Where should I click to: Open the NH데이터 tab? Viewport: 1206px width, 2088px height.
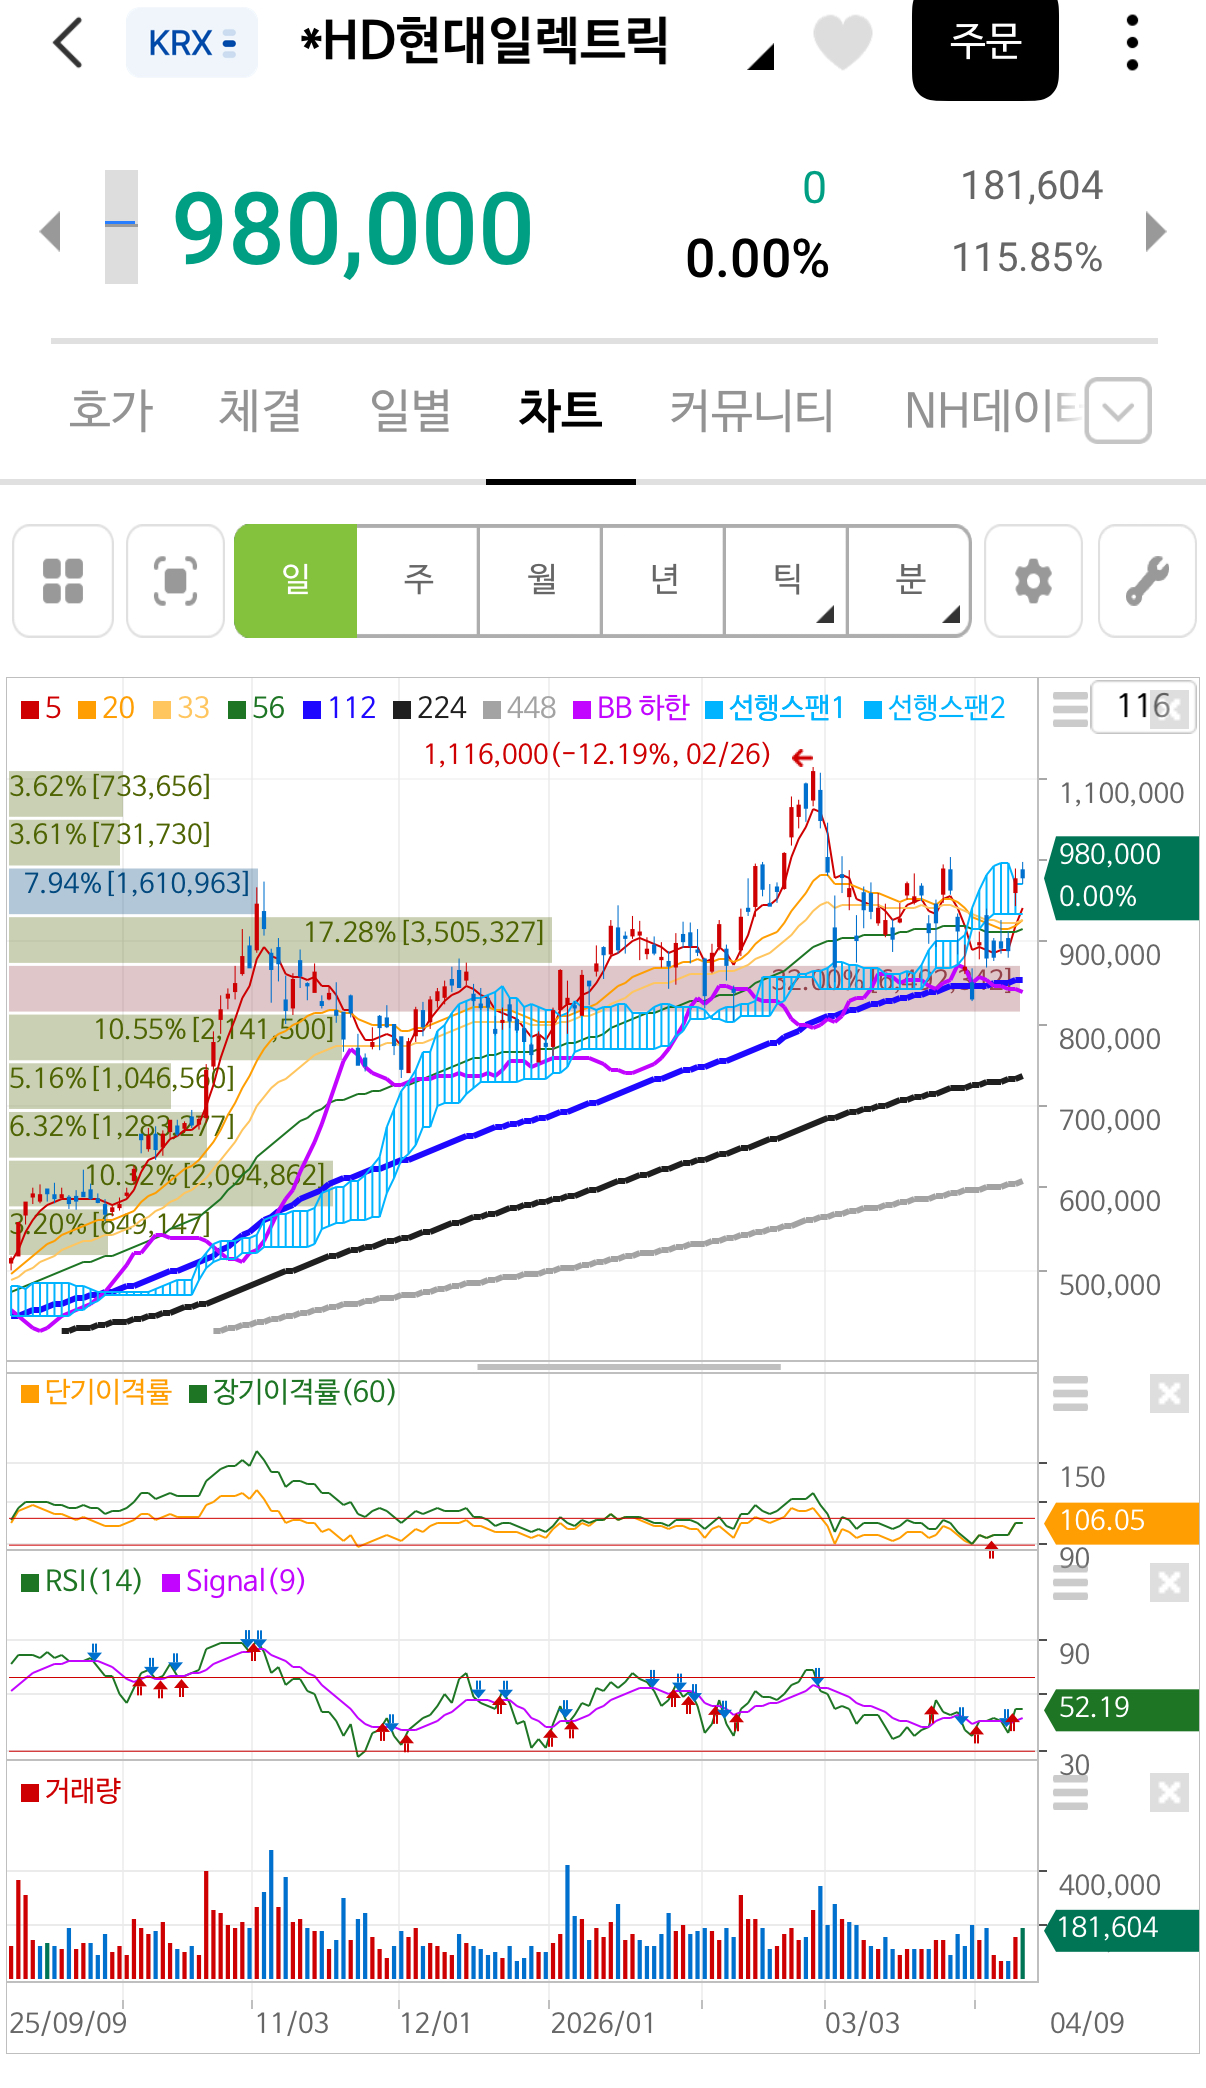click(992, 410)
